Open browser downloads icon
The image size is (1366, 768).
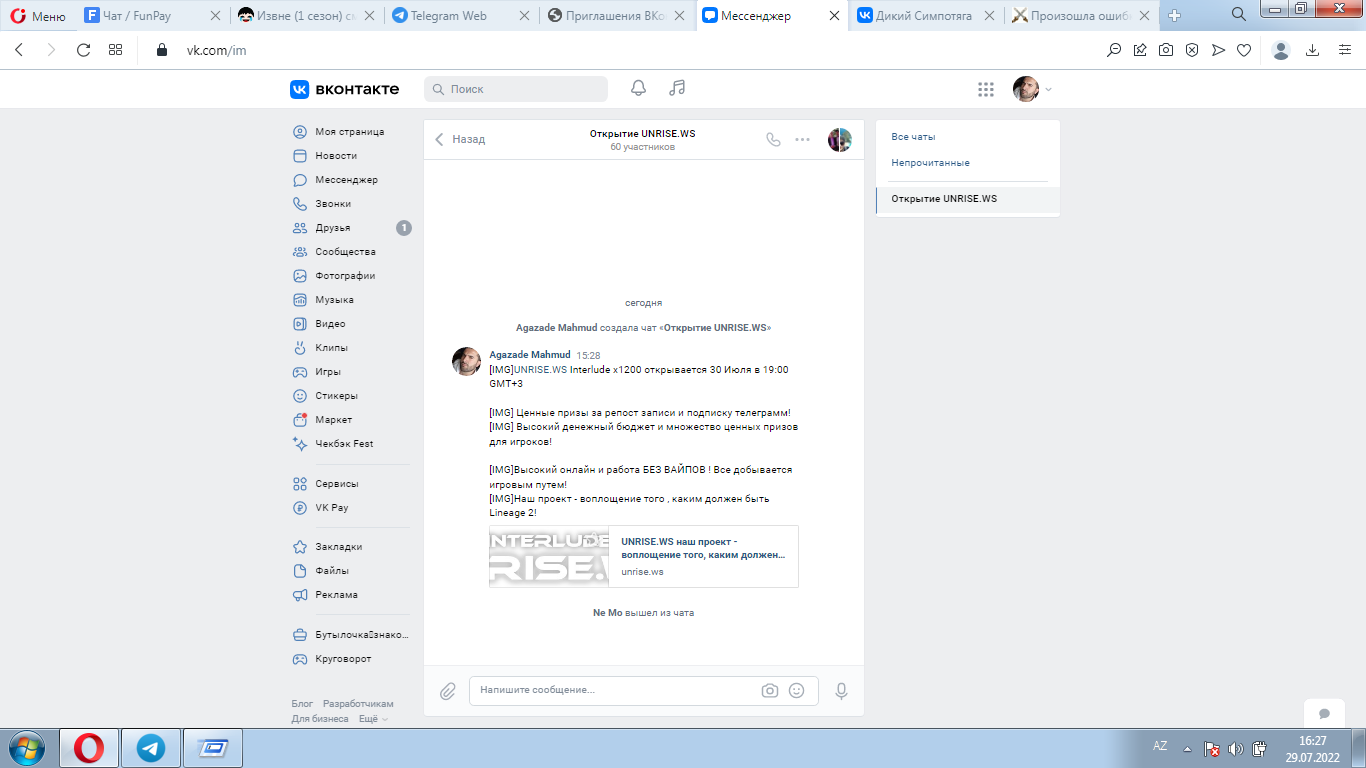[x=1313, y=50]
